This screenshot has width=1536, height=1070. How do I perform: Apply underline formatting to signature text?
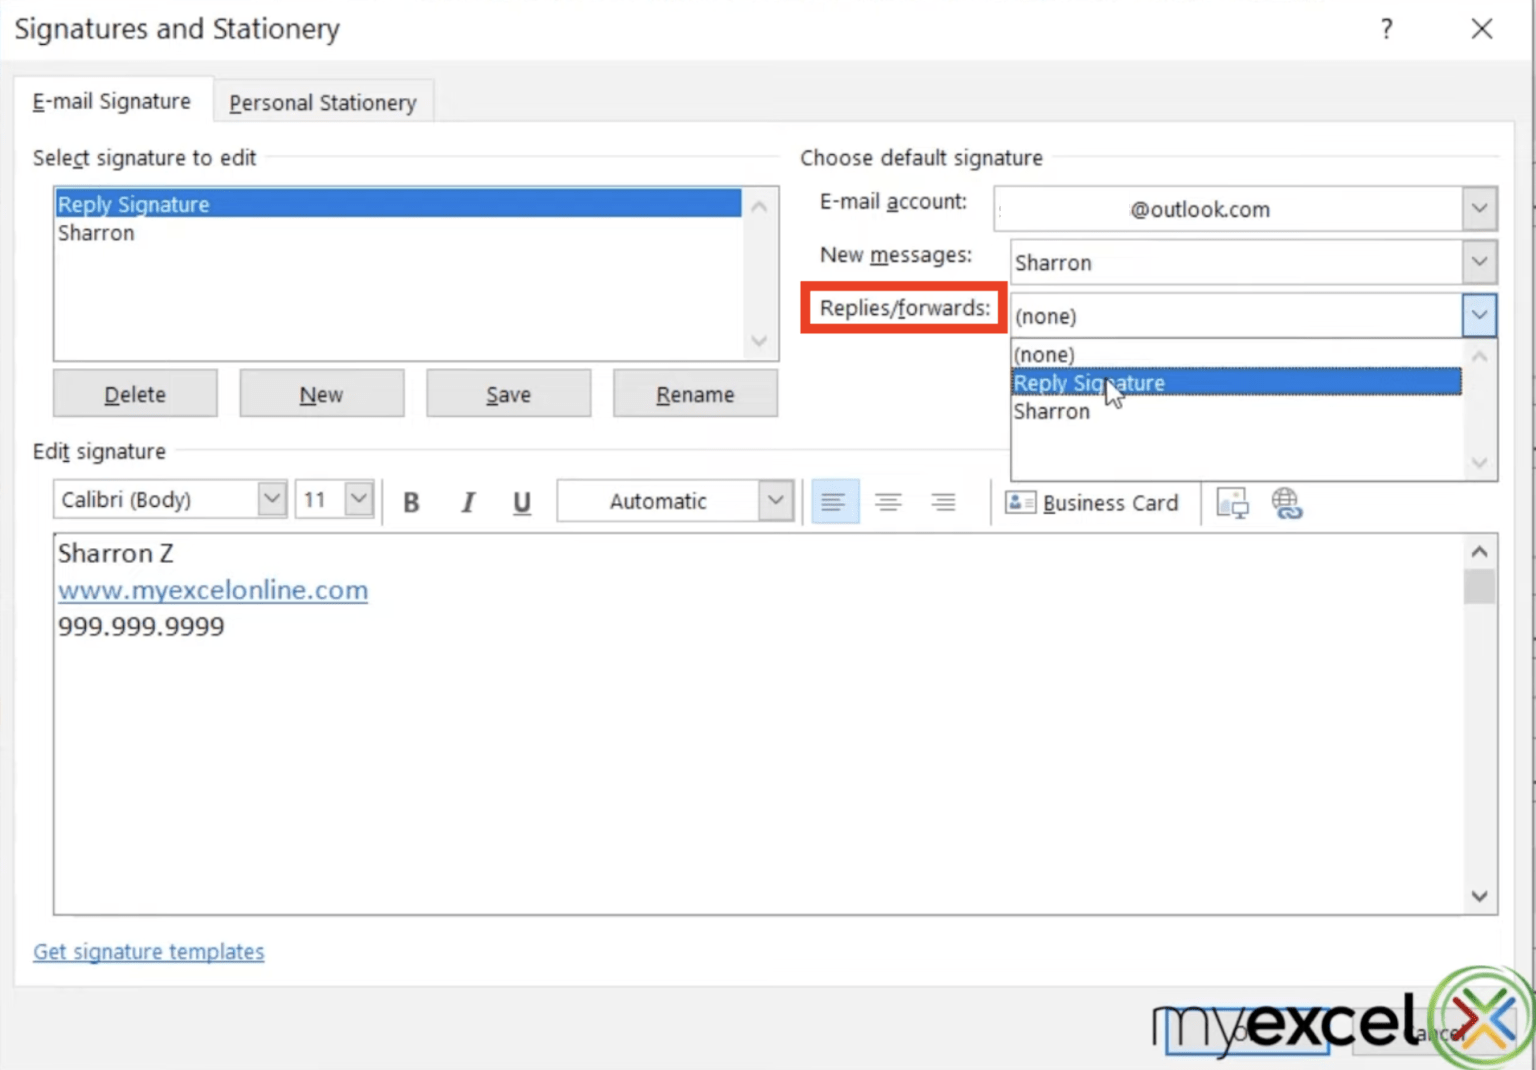click(x=521, y=503)
